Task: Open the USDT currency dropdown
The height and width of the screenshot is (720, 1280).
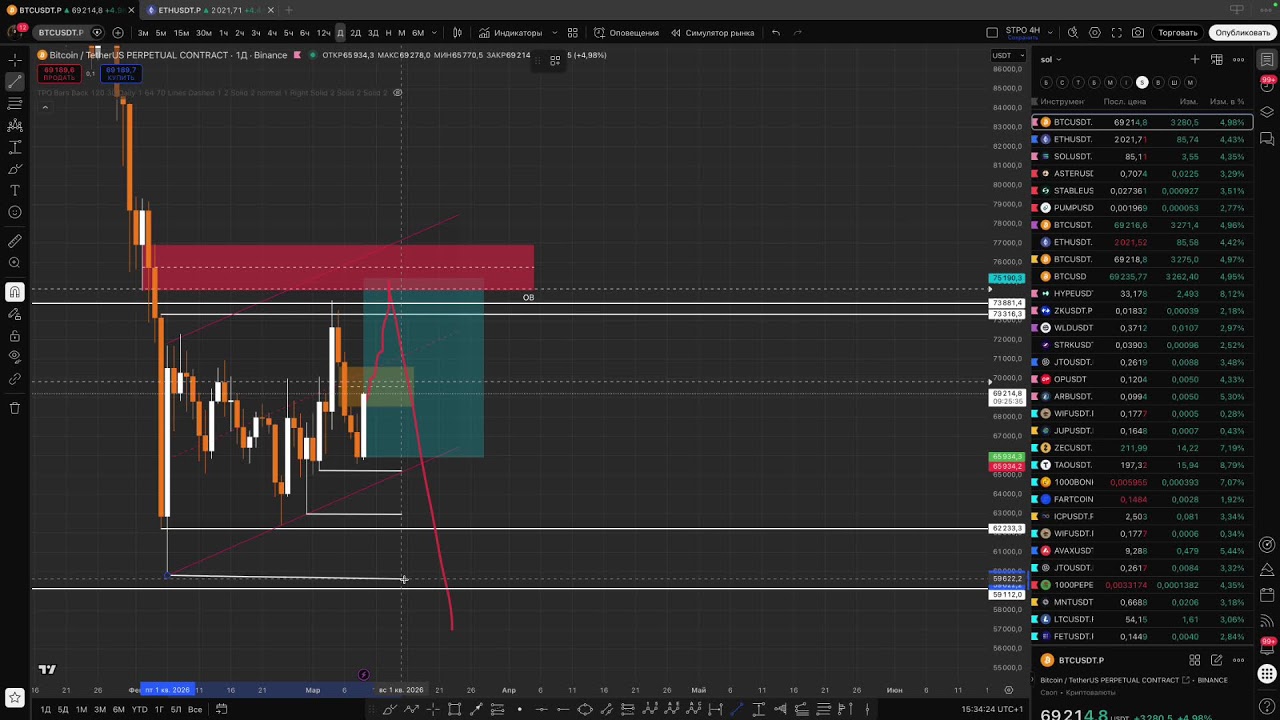Action: point(1006,55)
